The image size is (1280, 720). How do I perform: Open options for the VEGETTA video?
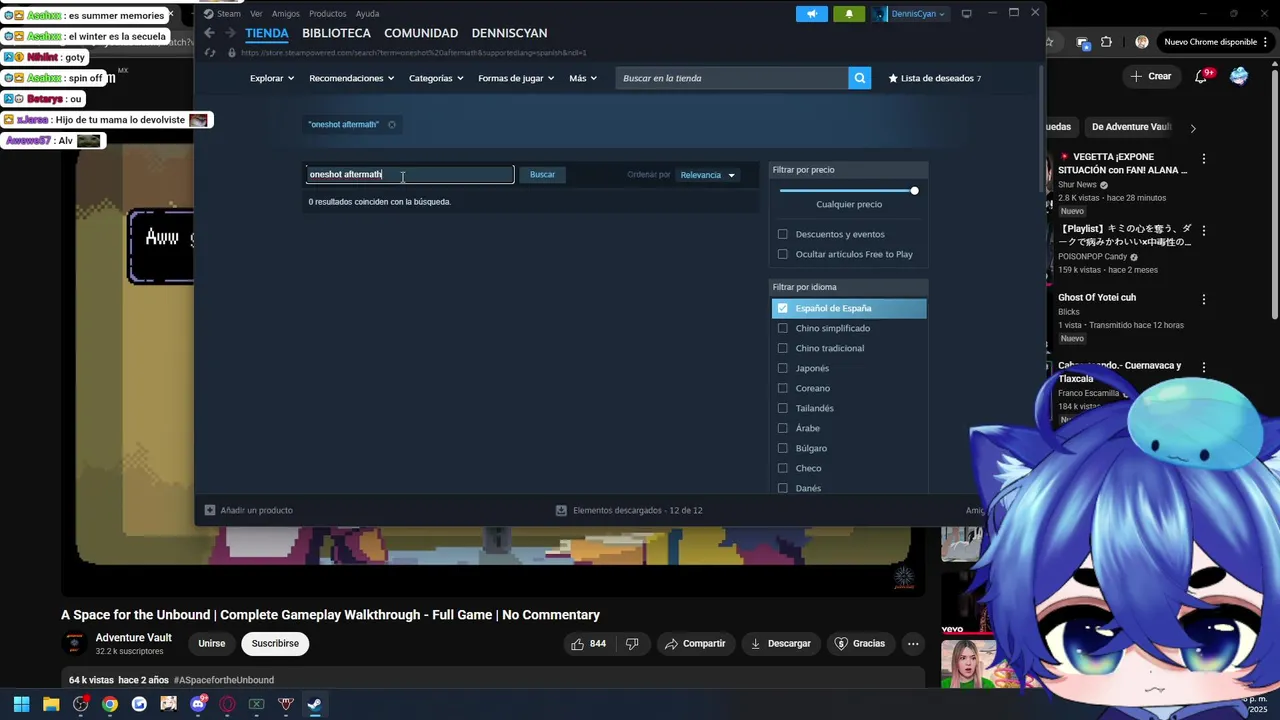1204,159
